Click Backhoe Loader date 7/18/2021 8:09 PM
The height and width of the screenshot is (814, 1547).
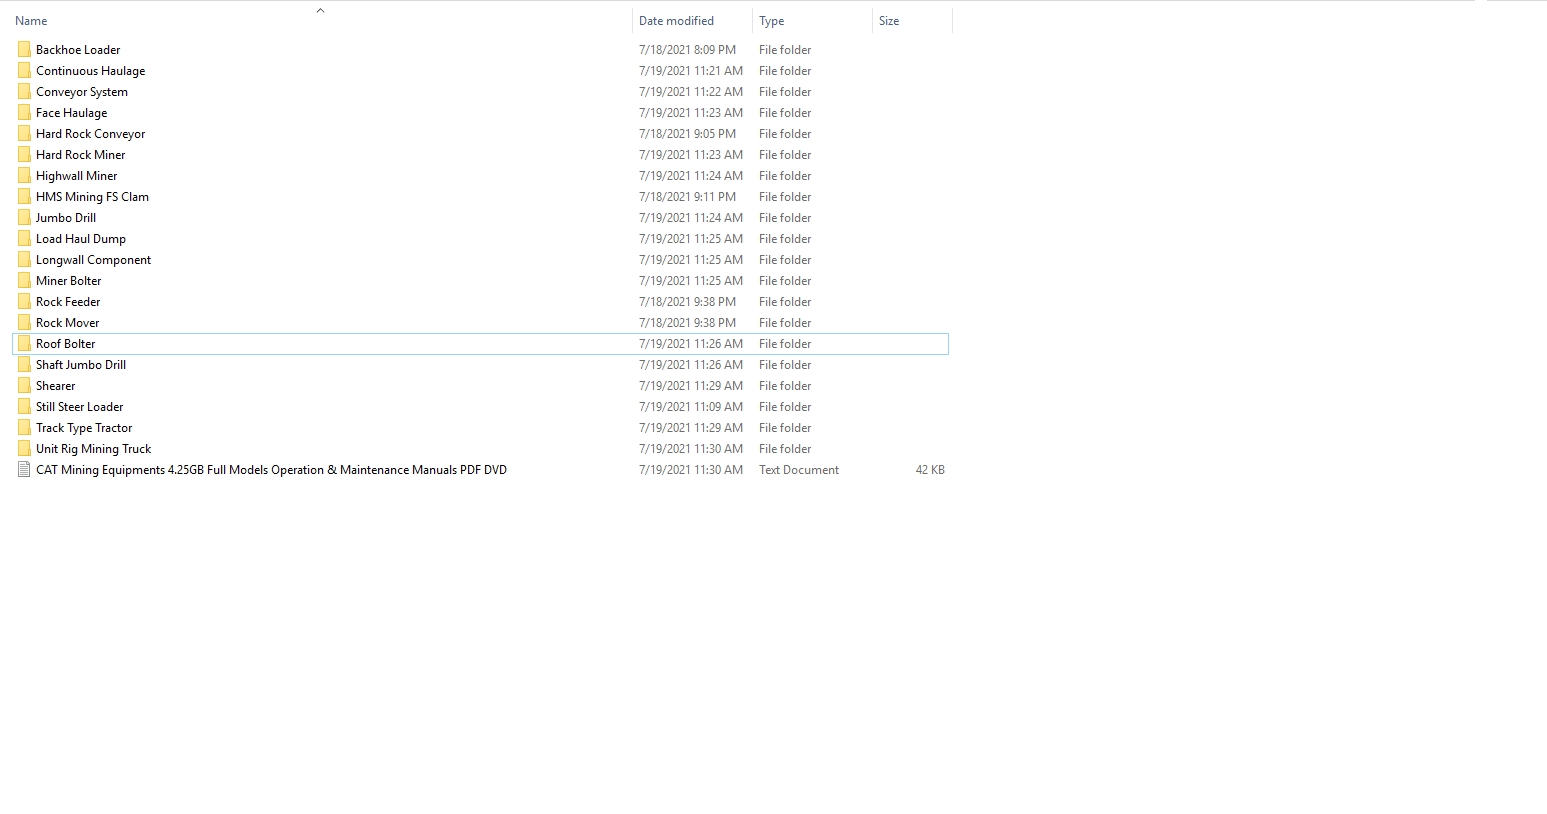coord(687,49)
